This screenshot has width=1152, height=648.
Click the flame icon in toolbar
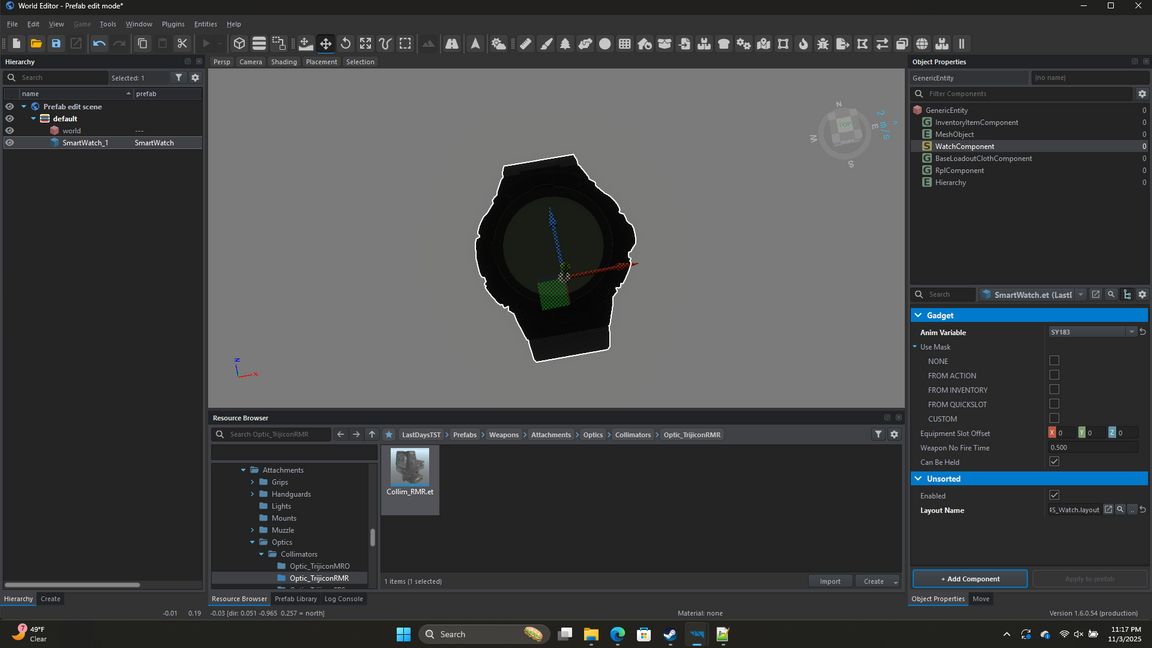point(803,44)
